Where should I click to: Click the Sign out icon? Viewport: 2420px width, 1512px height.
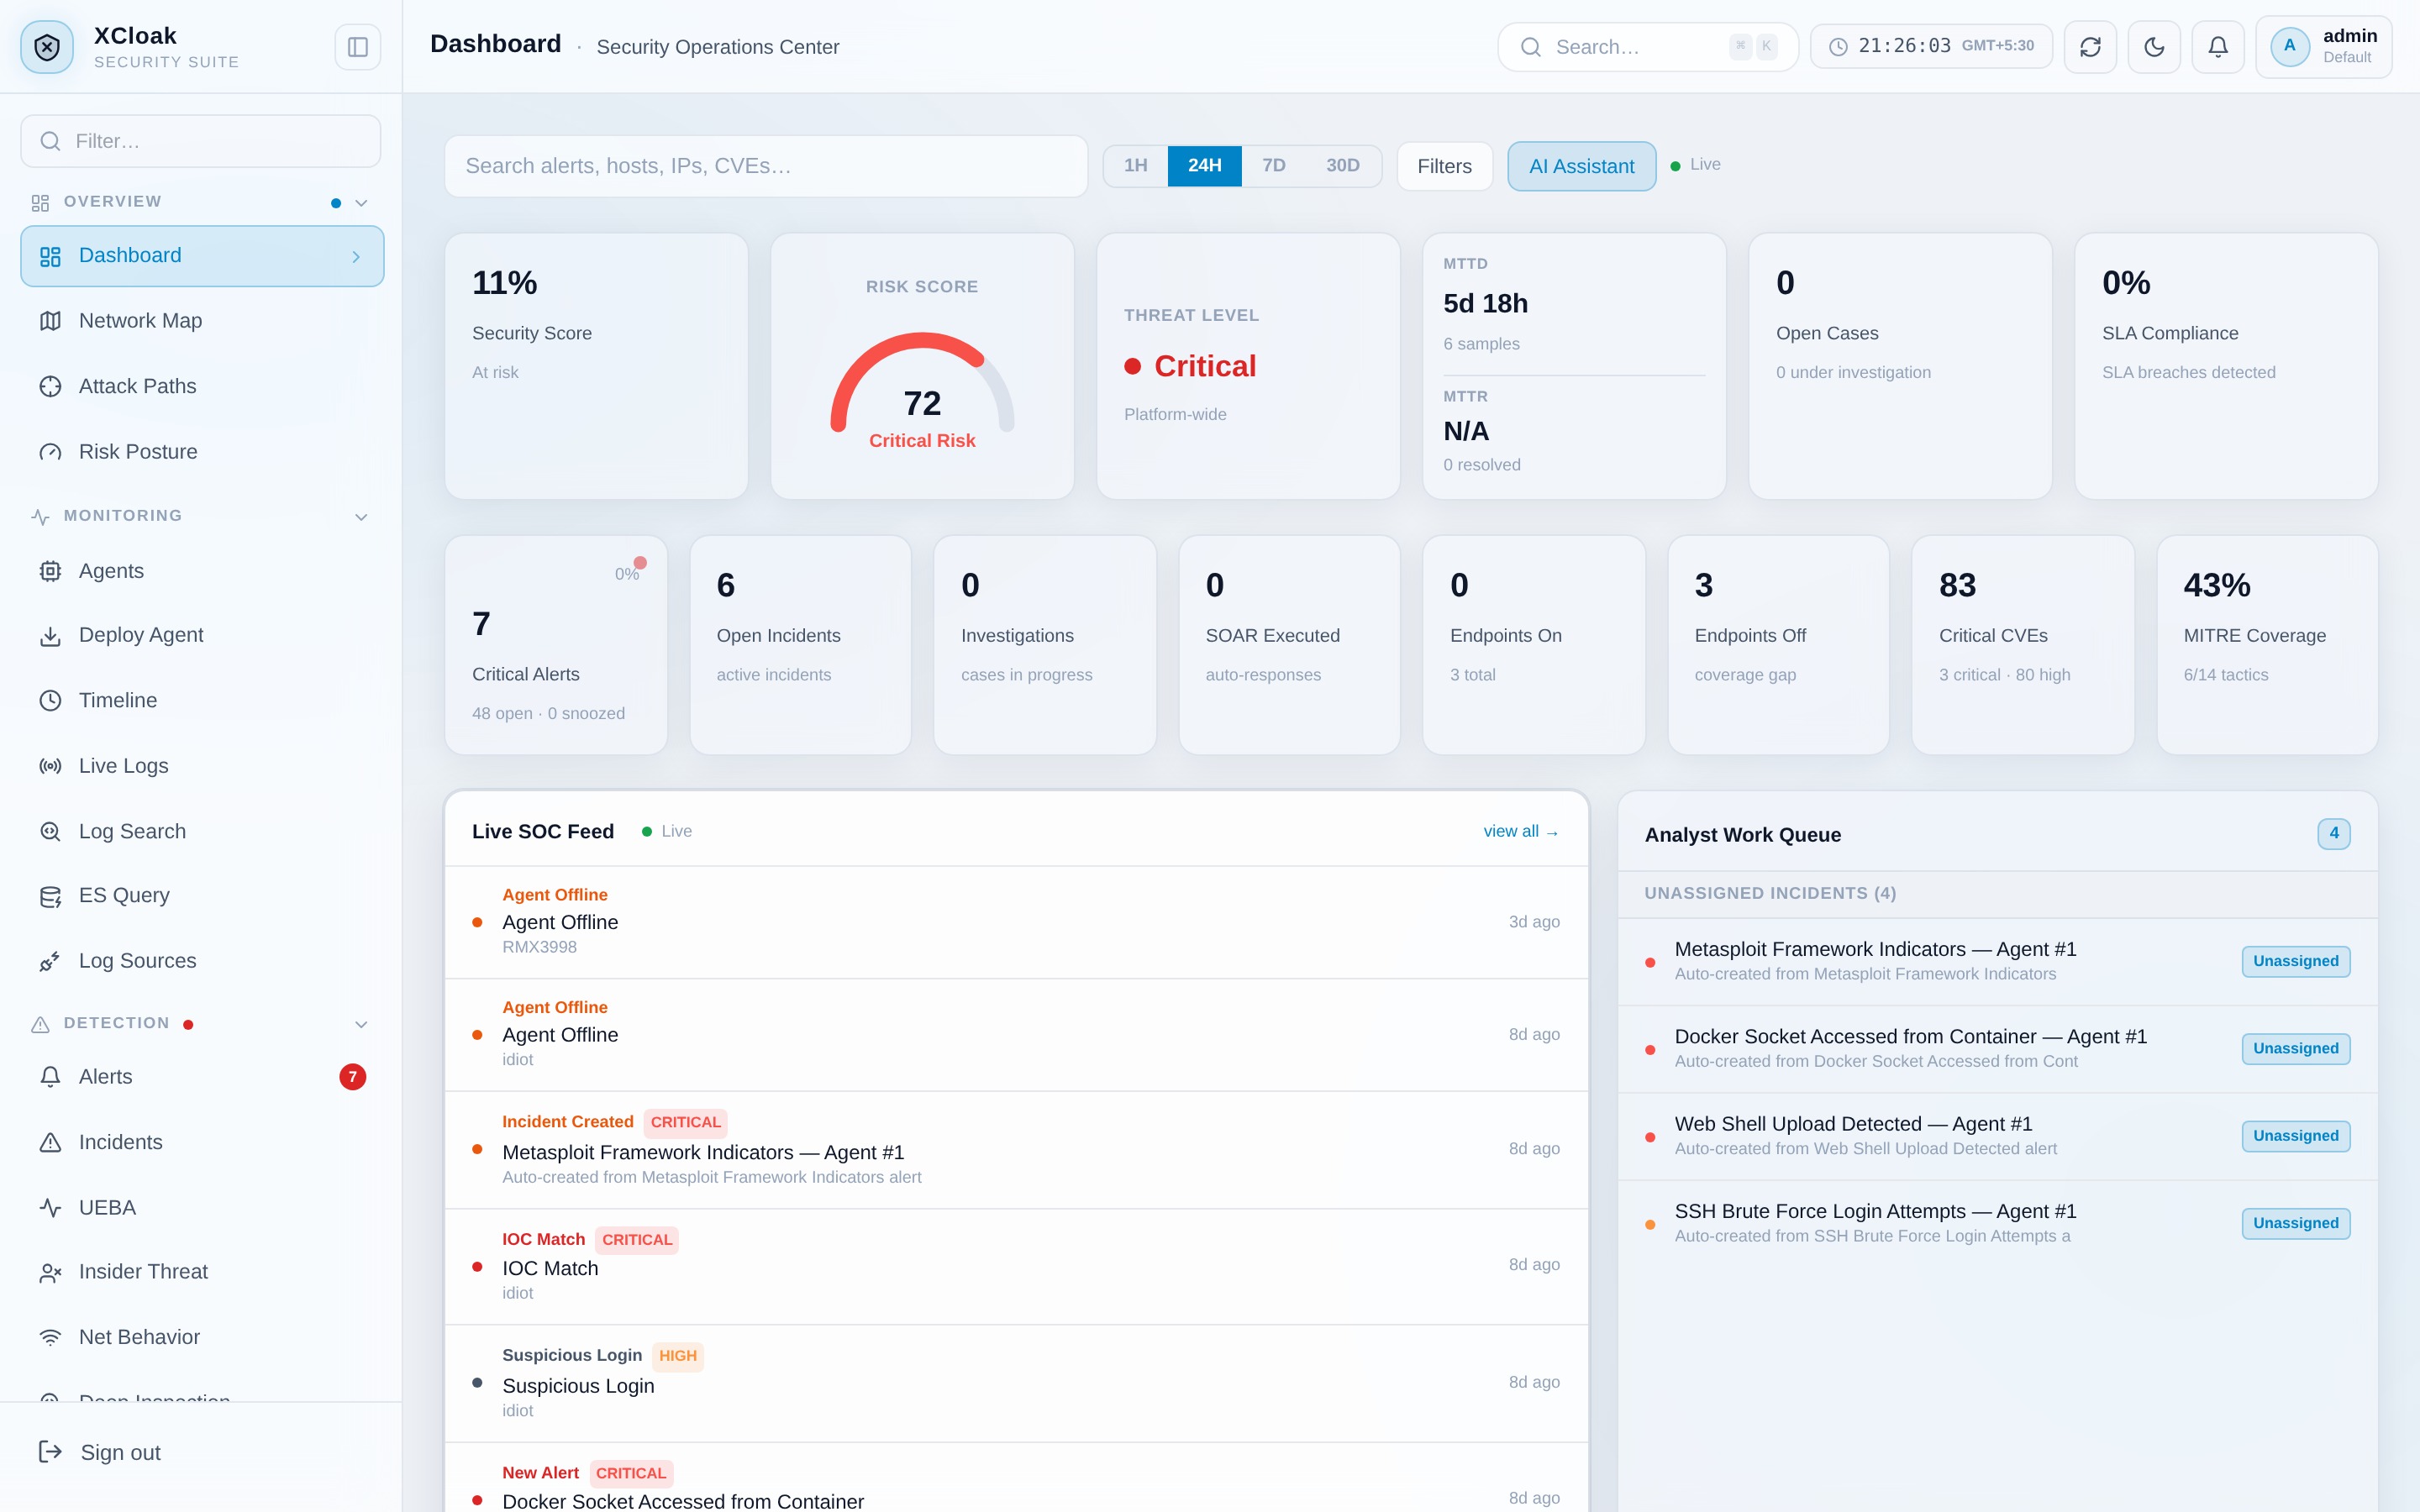pyautogui.click(x=50, y=1452)
